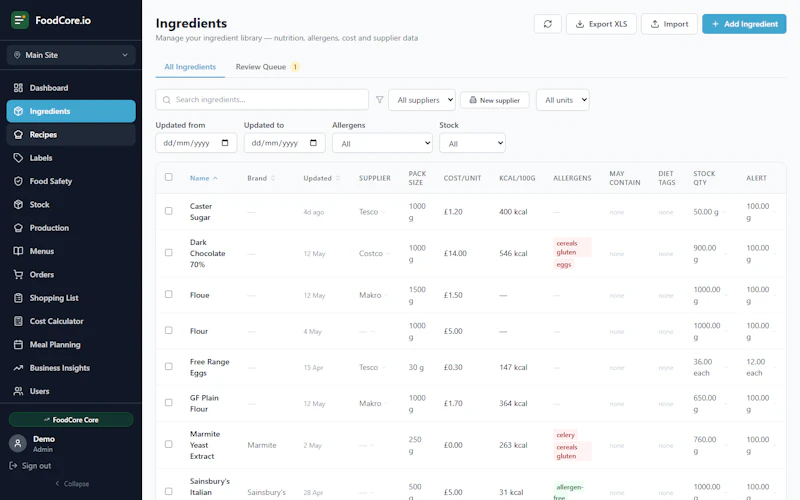Click the FoodCore.io logo icon
This screenshot has width=800, height=500.
(20, 20)
